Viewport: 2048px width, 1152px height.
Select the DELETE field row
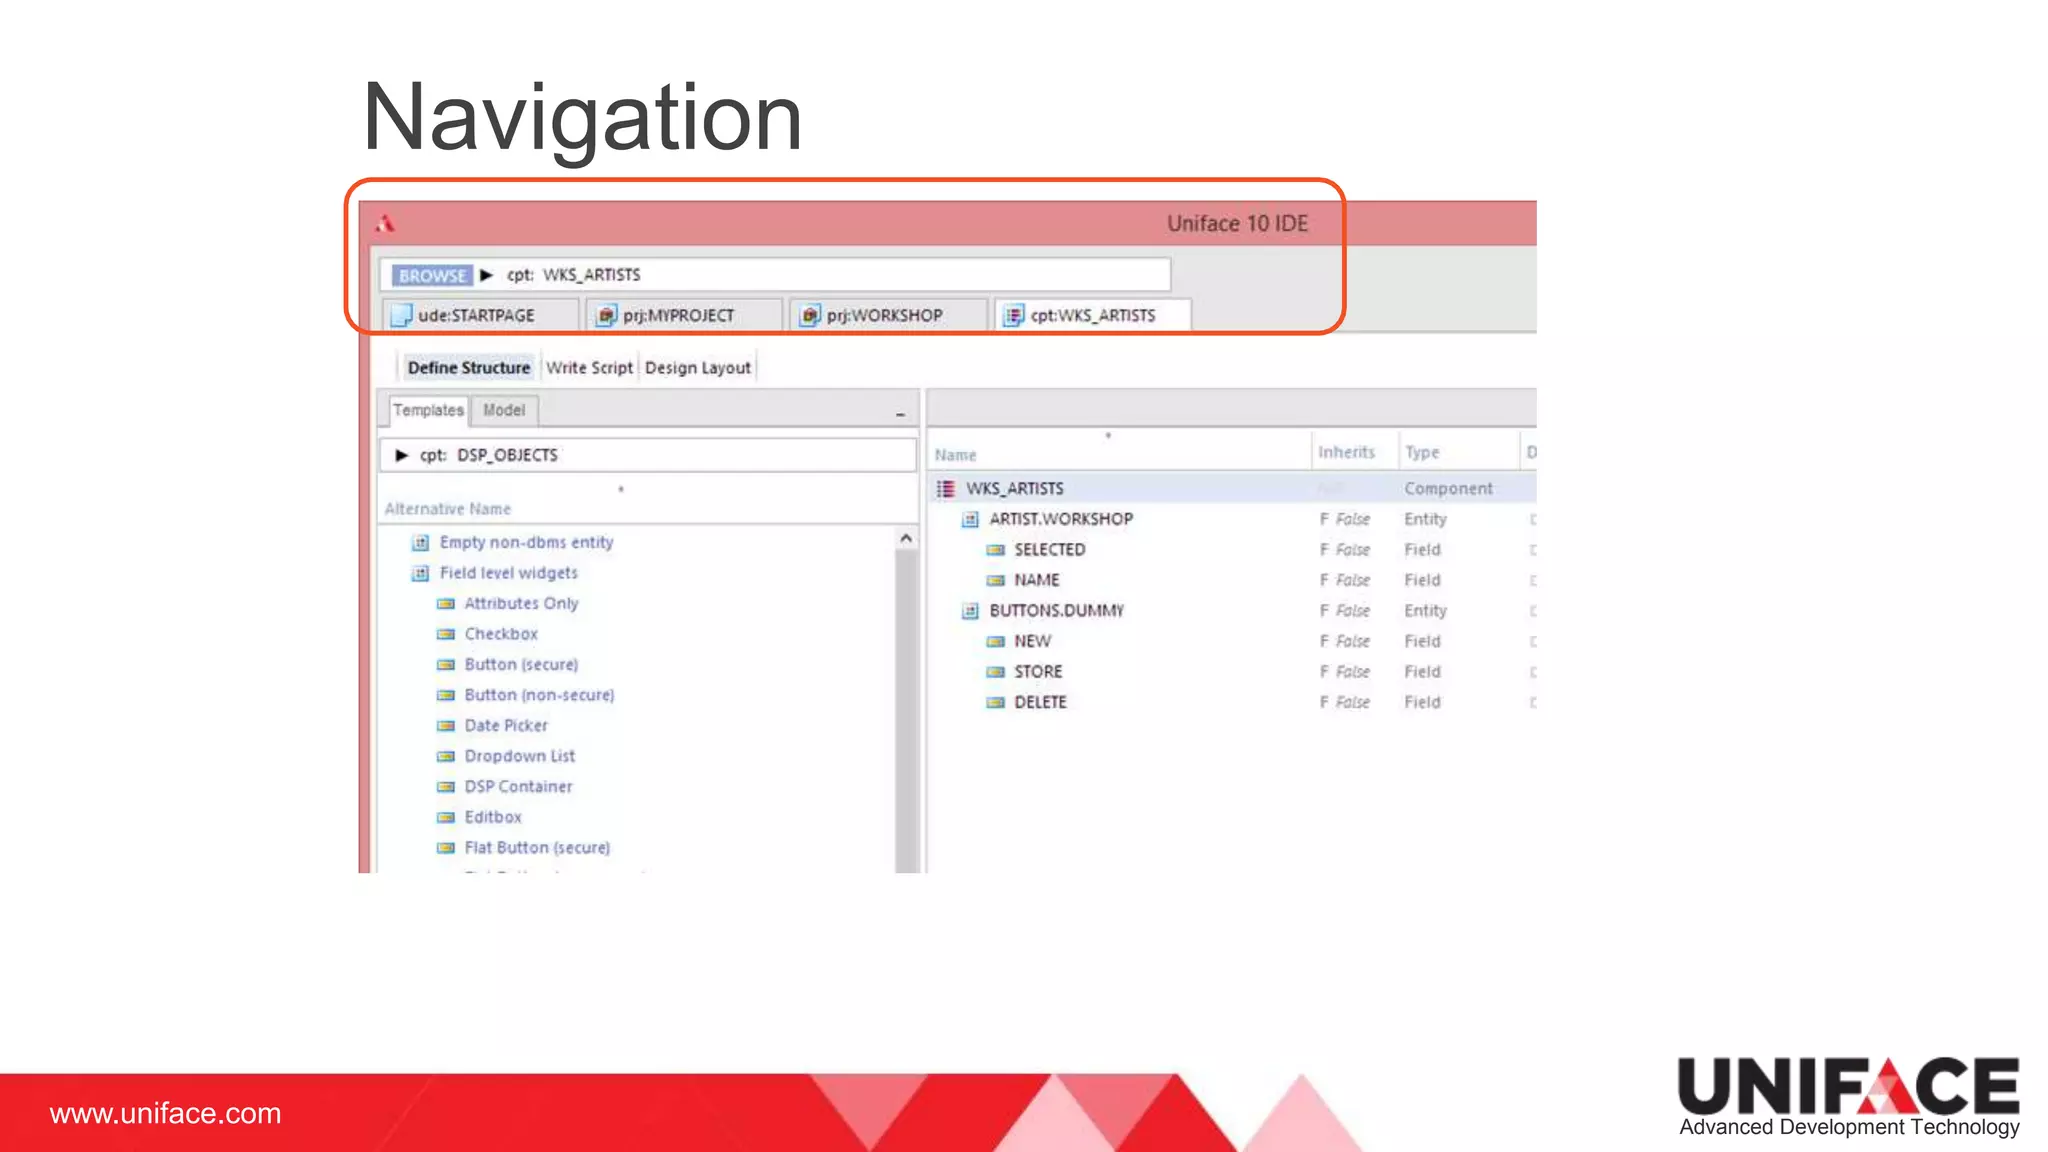(x=1232, y=702)
